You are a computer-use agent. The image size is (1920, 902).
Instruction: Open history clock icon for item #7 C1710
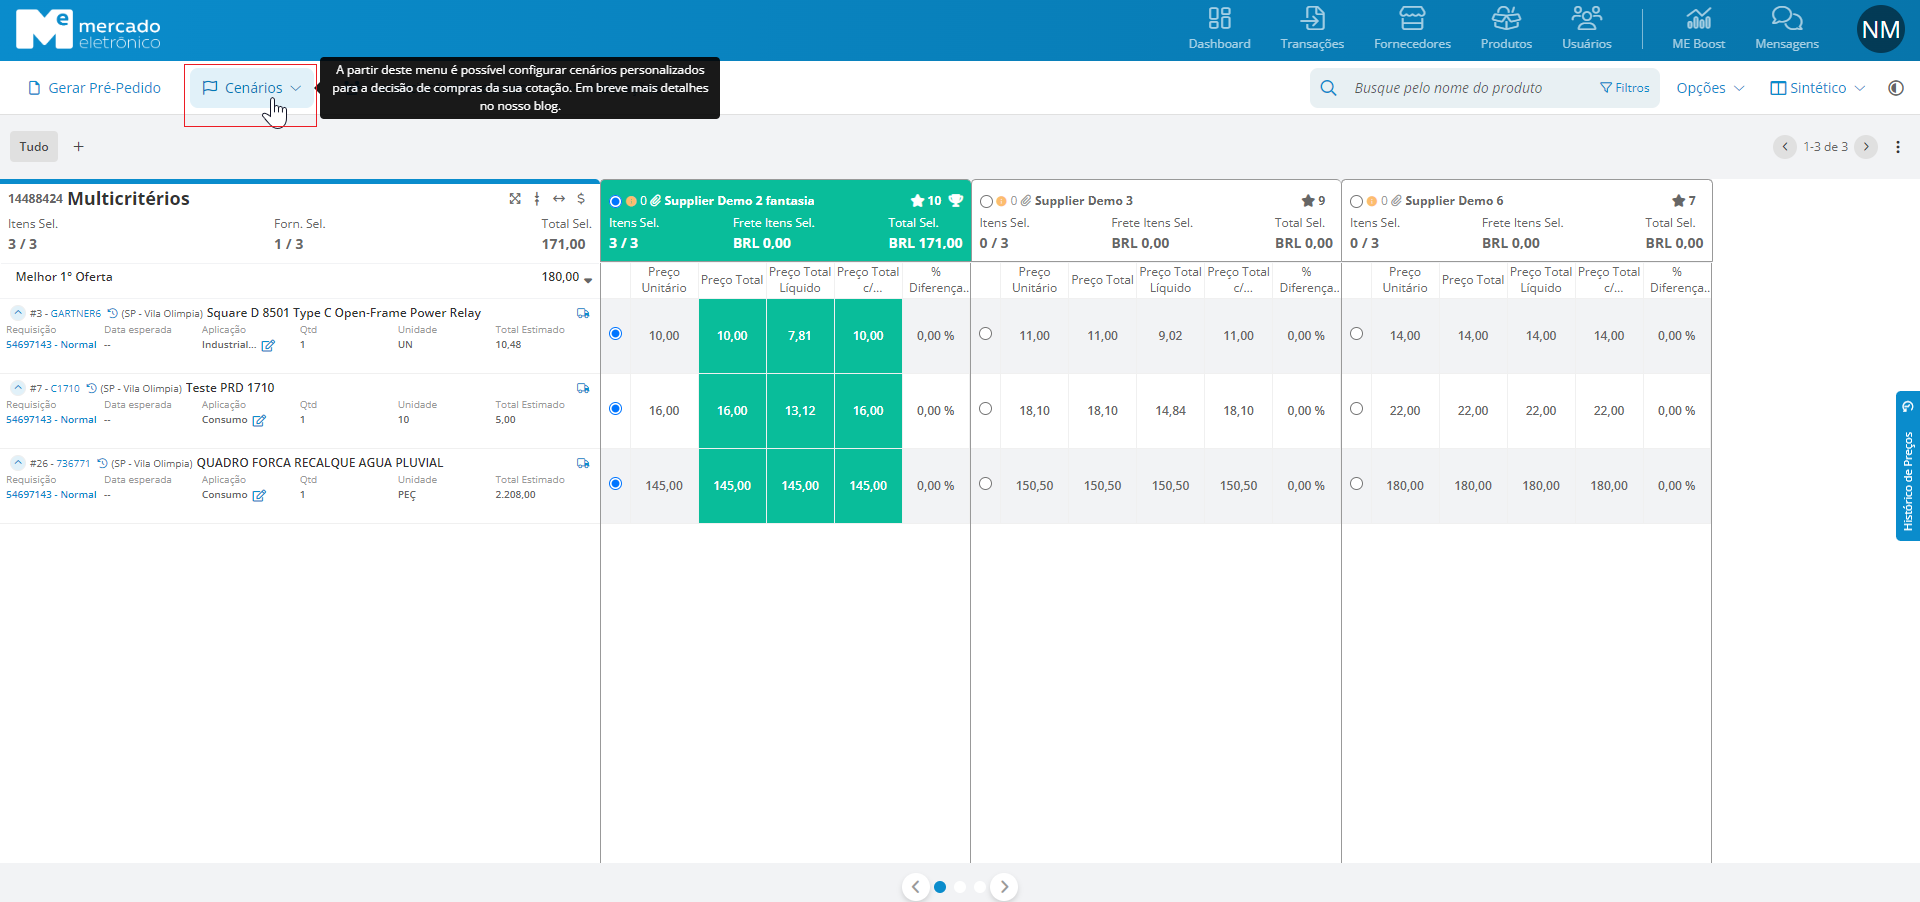point(91,388)
